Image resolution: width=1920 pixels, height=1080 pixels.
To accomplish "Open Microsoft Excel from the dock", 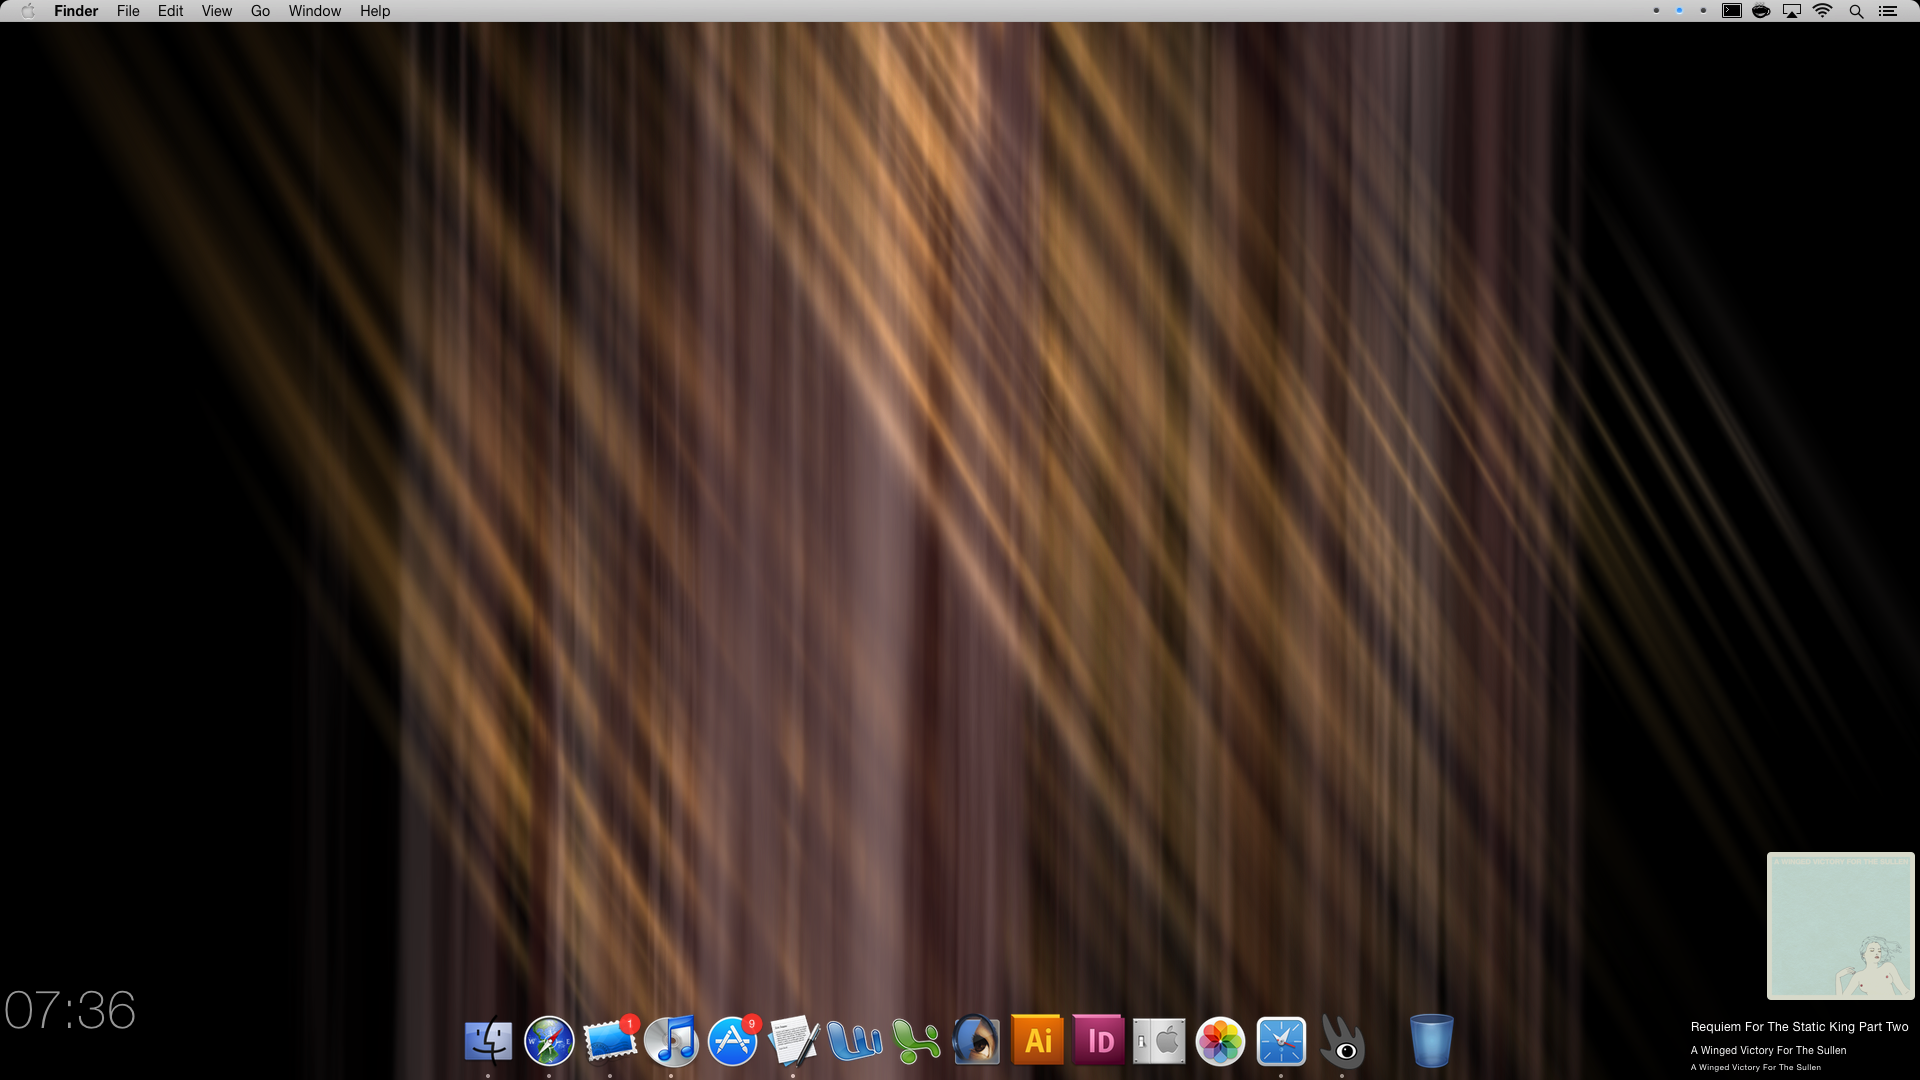I will [x=916, y=1041].
